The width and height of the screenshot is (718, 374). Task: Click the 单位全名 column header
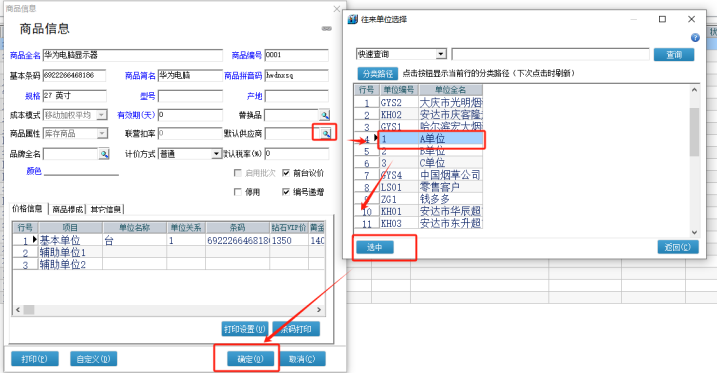[450, 90]
